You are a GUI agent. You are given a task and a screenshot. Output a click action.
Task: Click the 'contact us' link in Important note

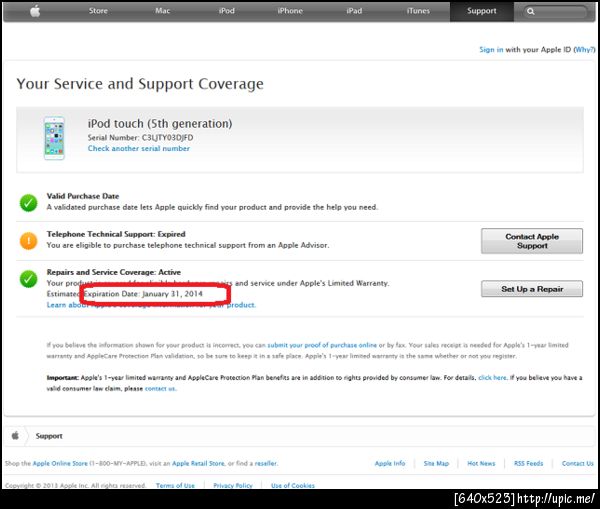[x=160, y=388]
